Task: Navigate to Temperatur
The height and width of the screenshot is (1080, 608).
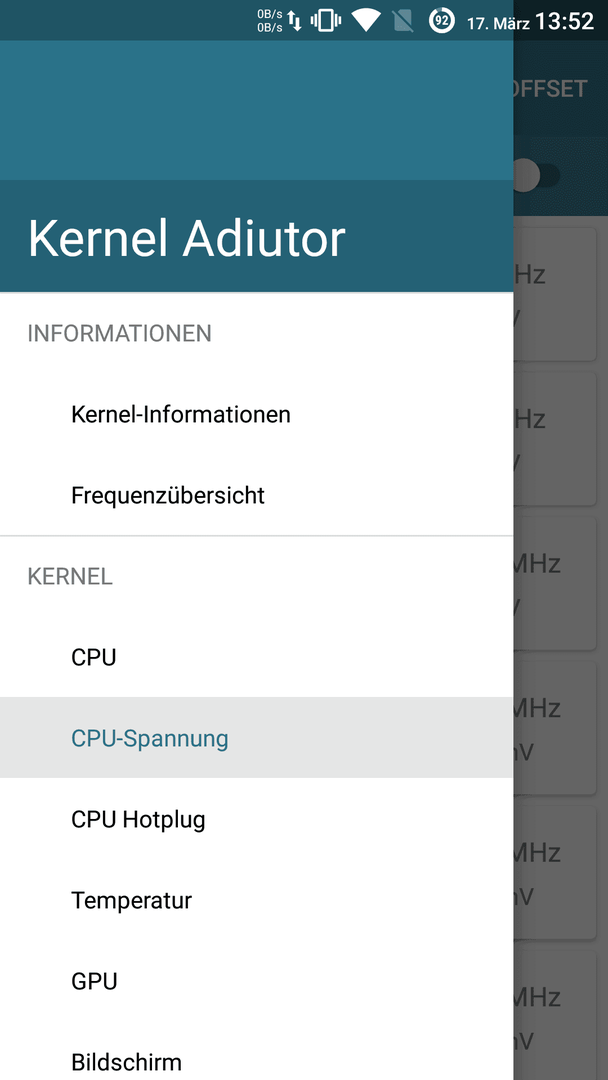Action: coord(131,900)
